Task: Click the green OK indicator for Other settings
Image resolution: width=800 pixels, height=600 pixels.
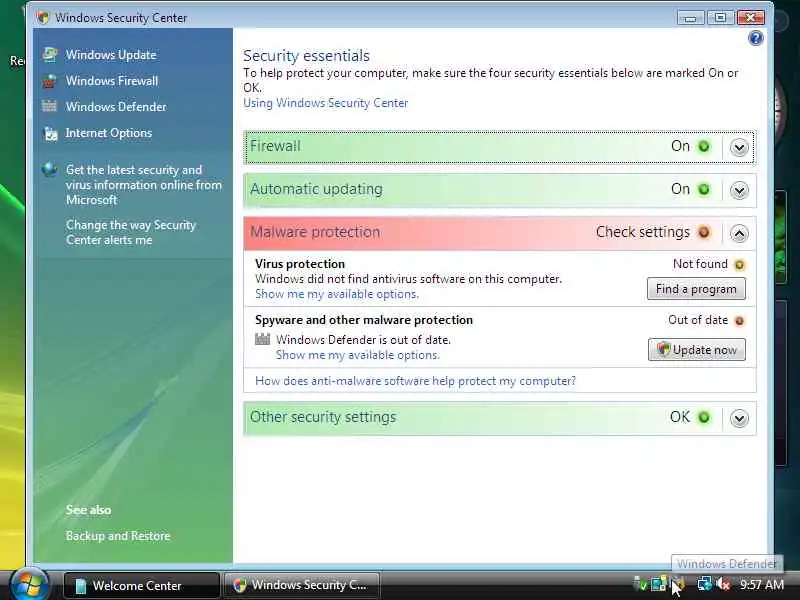Action: pos(704,417)
